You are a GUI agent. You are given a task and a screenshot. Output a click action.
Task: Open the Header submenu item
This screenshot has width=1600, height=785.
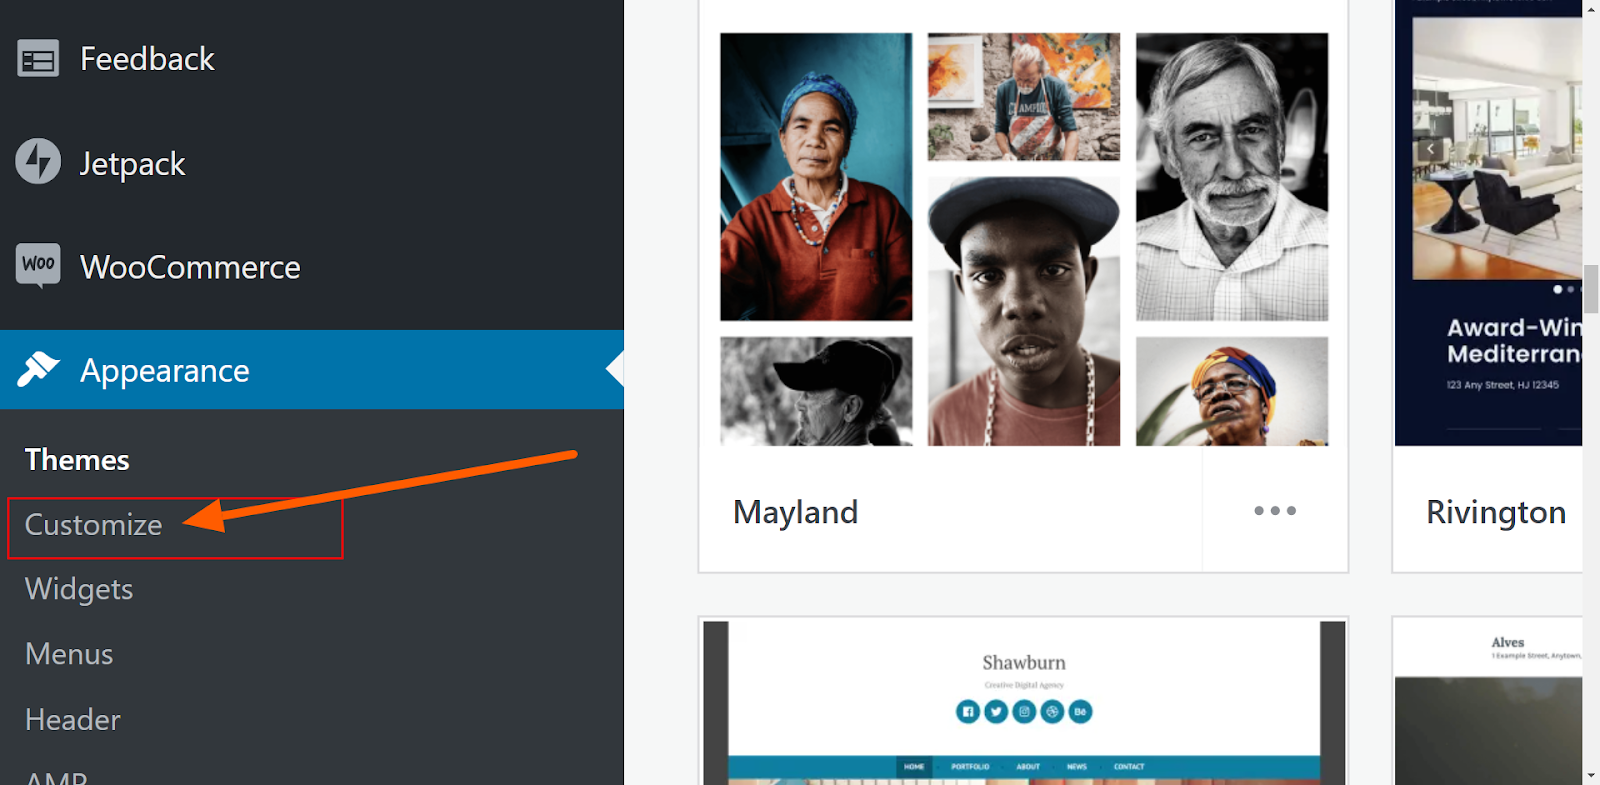click(73, 719)
